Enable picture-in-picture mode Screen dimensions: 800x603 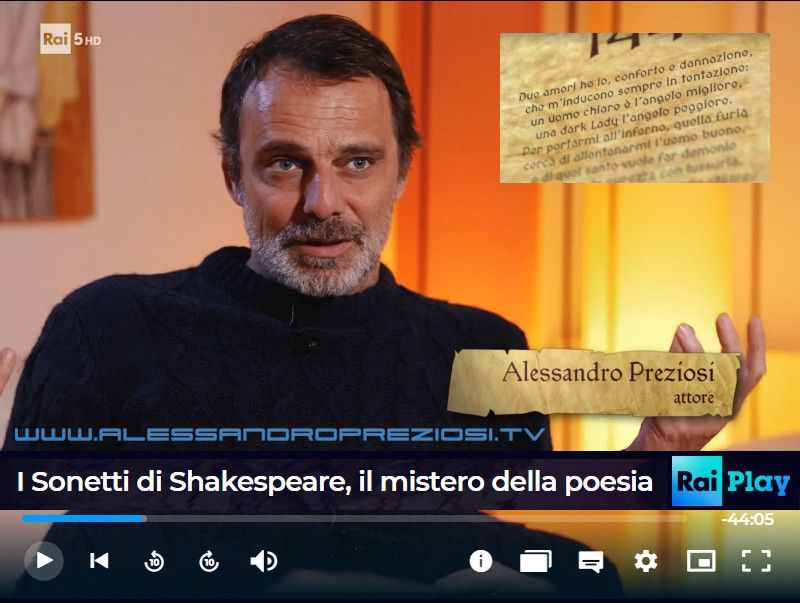(x=701, y=561)
